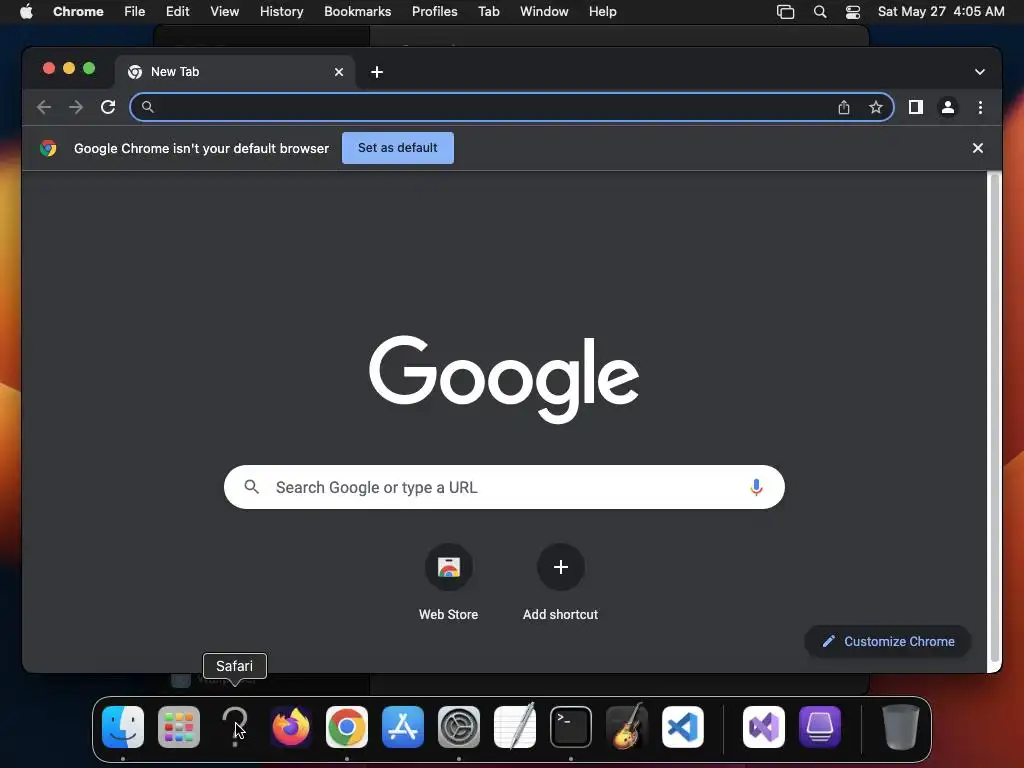Open Launchpad from the dock
This screenshot has width=1024, height=768.
pyautogui.click(x=179, y=727)
